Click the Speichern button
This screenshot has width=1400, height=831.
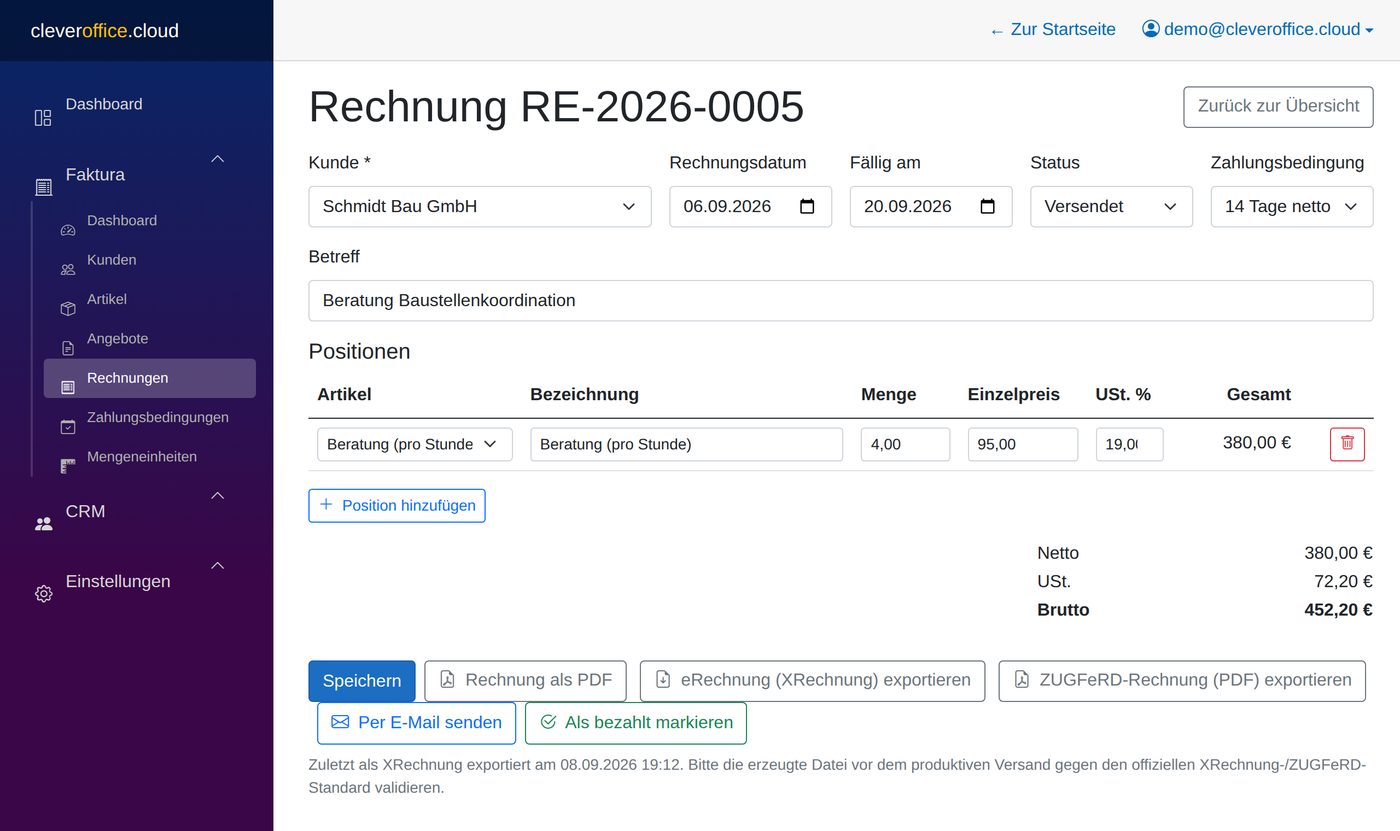362,681
